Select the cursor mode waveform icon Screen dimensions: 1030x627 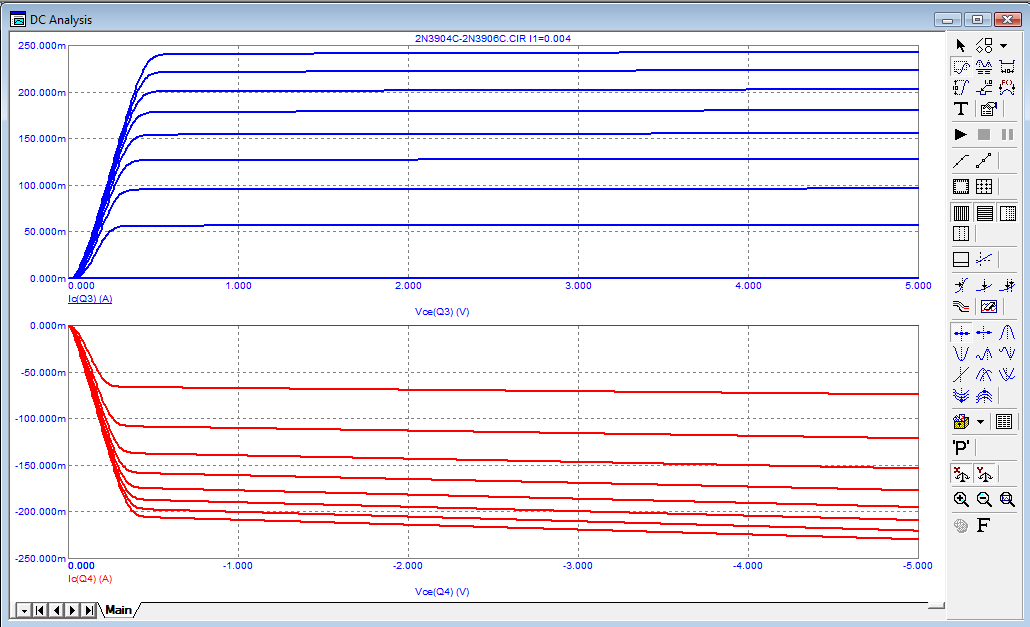[984, 66]
